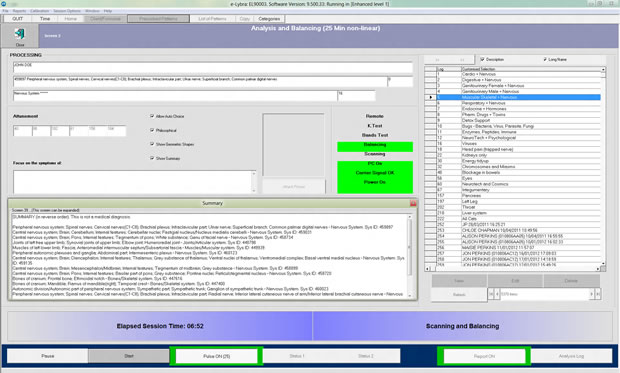Viewport: 620px width, 373px height.
Task: Click the list horizontal scrollbar left arrow
Action: (x=427, y=269)
